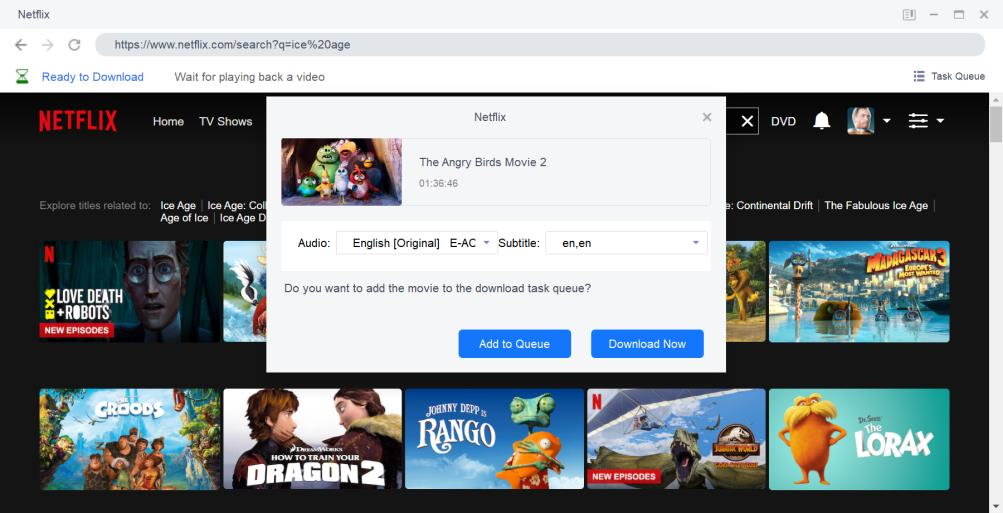Open the DVD menu item

783,122
